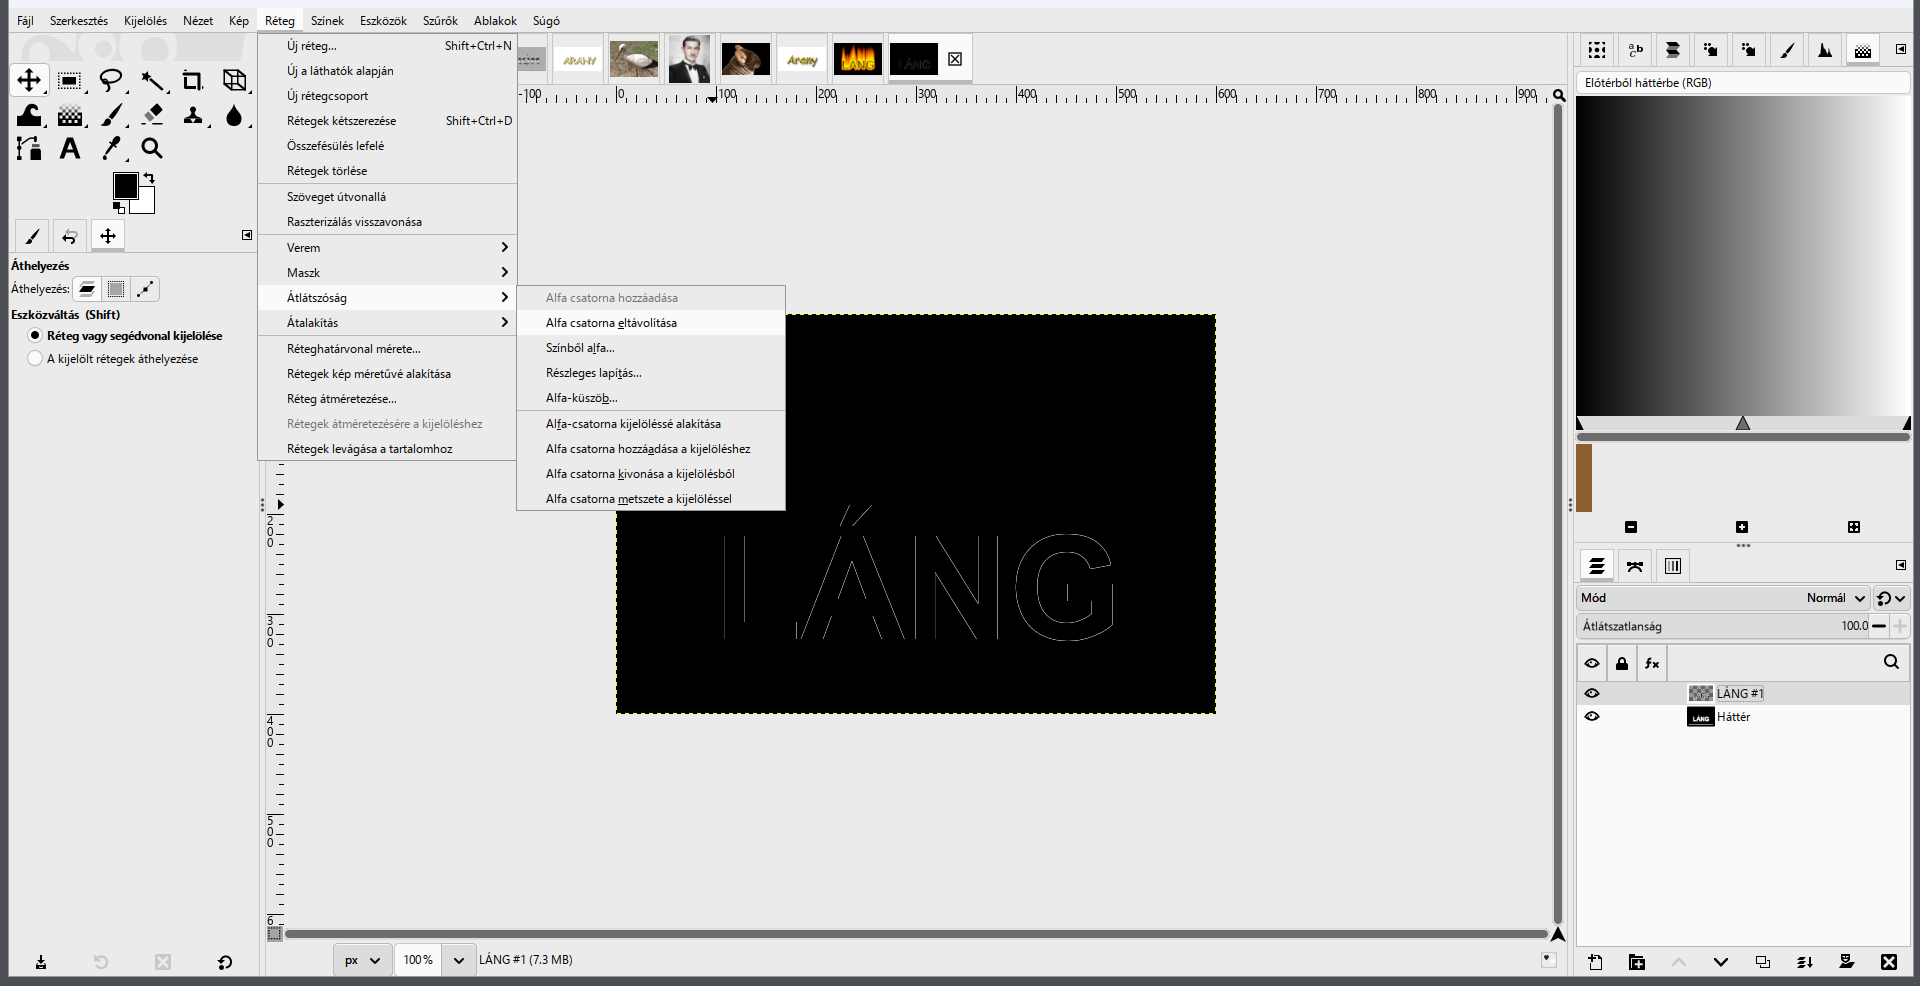The width and height of the screenshot is (1920, 986).
Task: Click 'Alfa csatorna eltávolítása' menu entry
Action: (650, 323)
